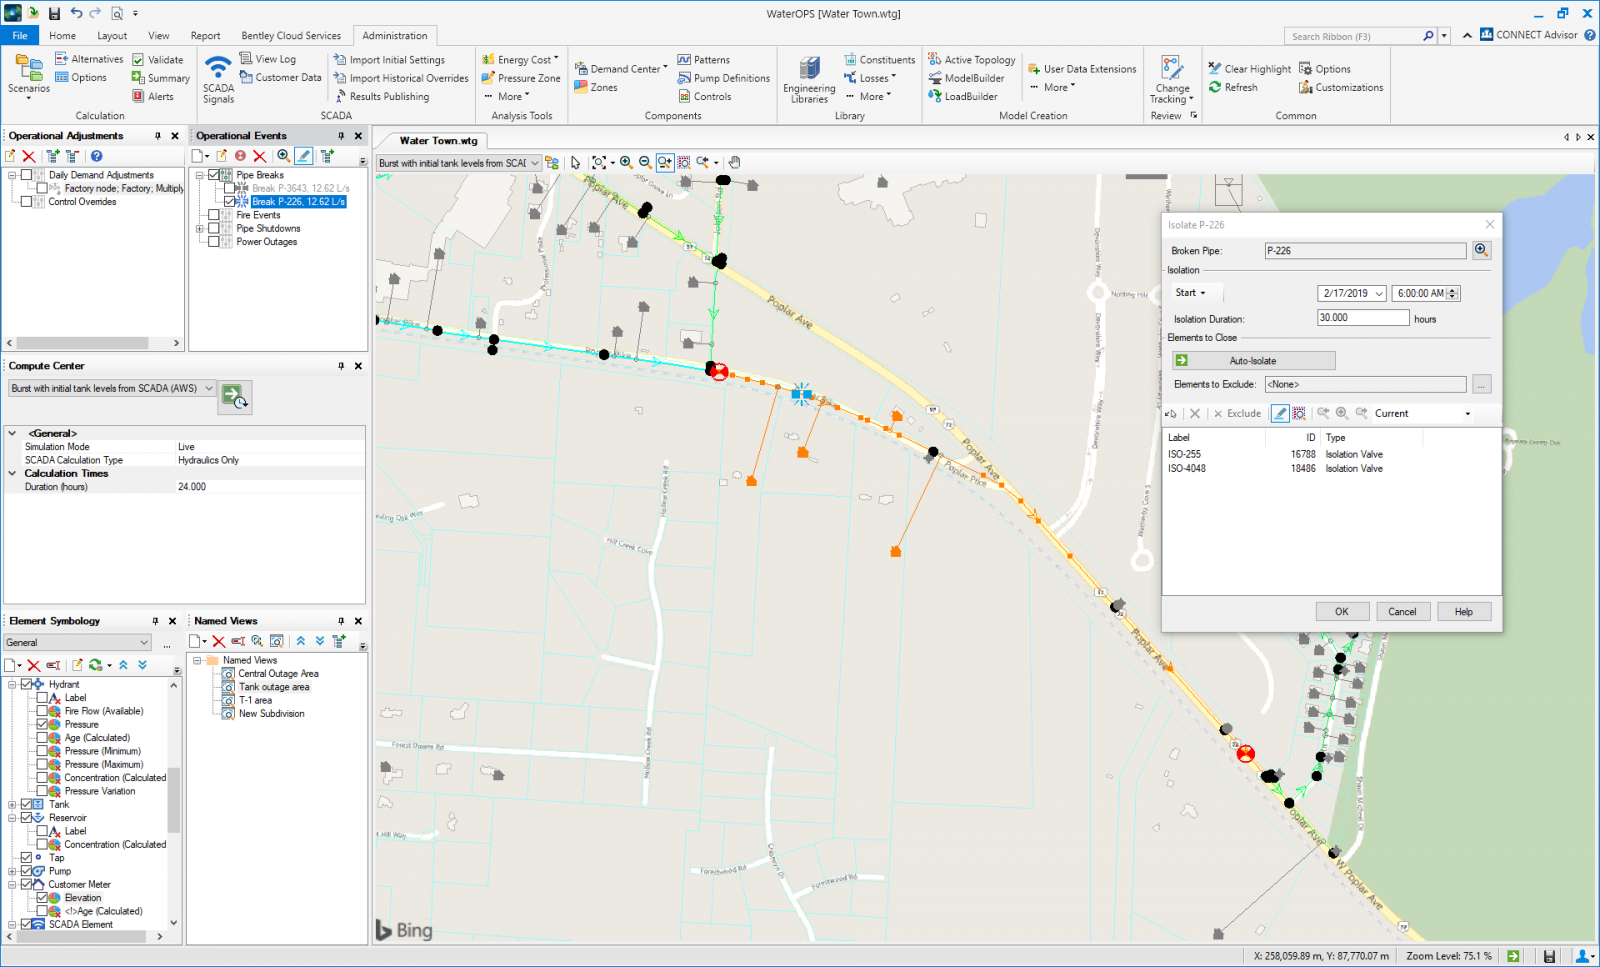Image resolution: width=1600 pixels, height=967 pixels.
Task: Open the map scenario dropdown above drawing
Action: 535,163
